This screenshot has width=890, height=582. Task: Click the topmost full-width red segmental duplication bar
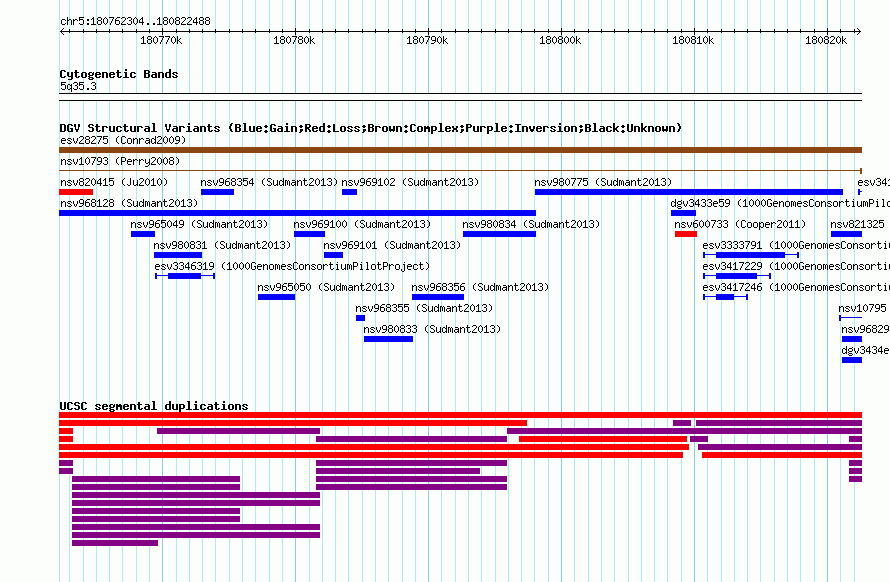coord(460,415)
